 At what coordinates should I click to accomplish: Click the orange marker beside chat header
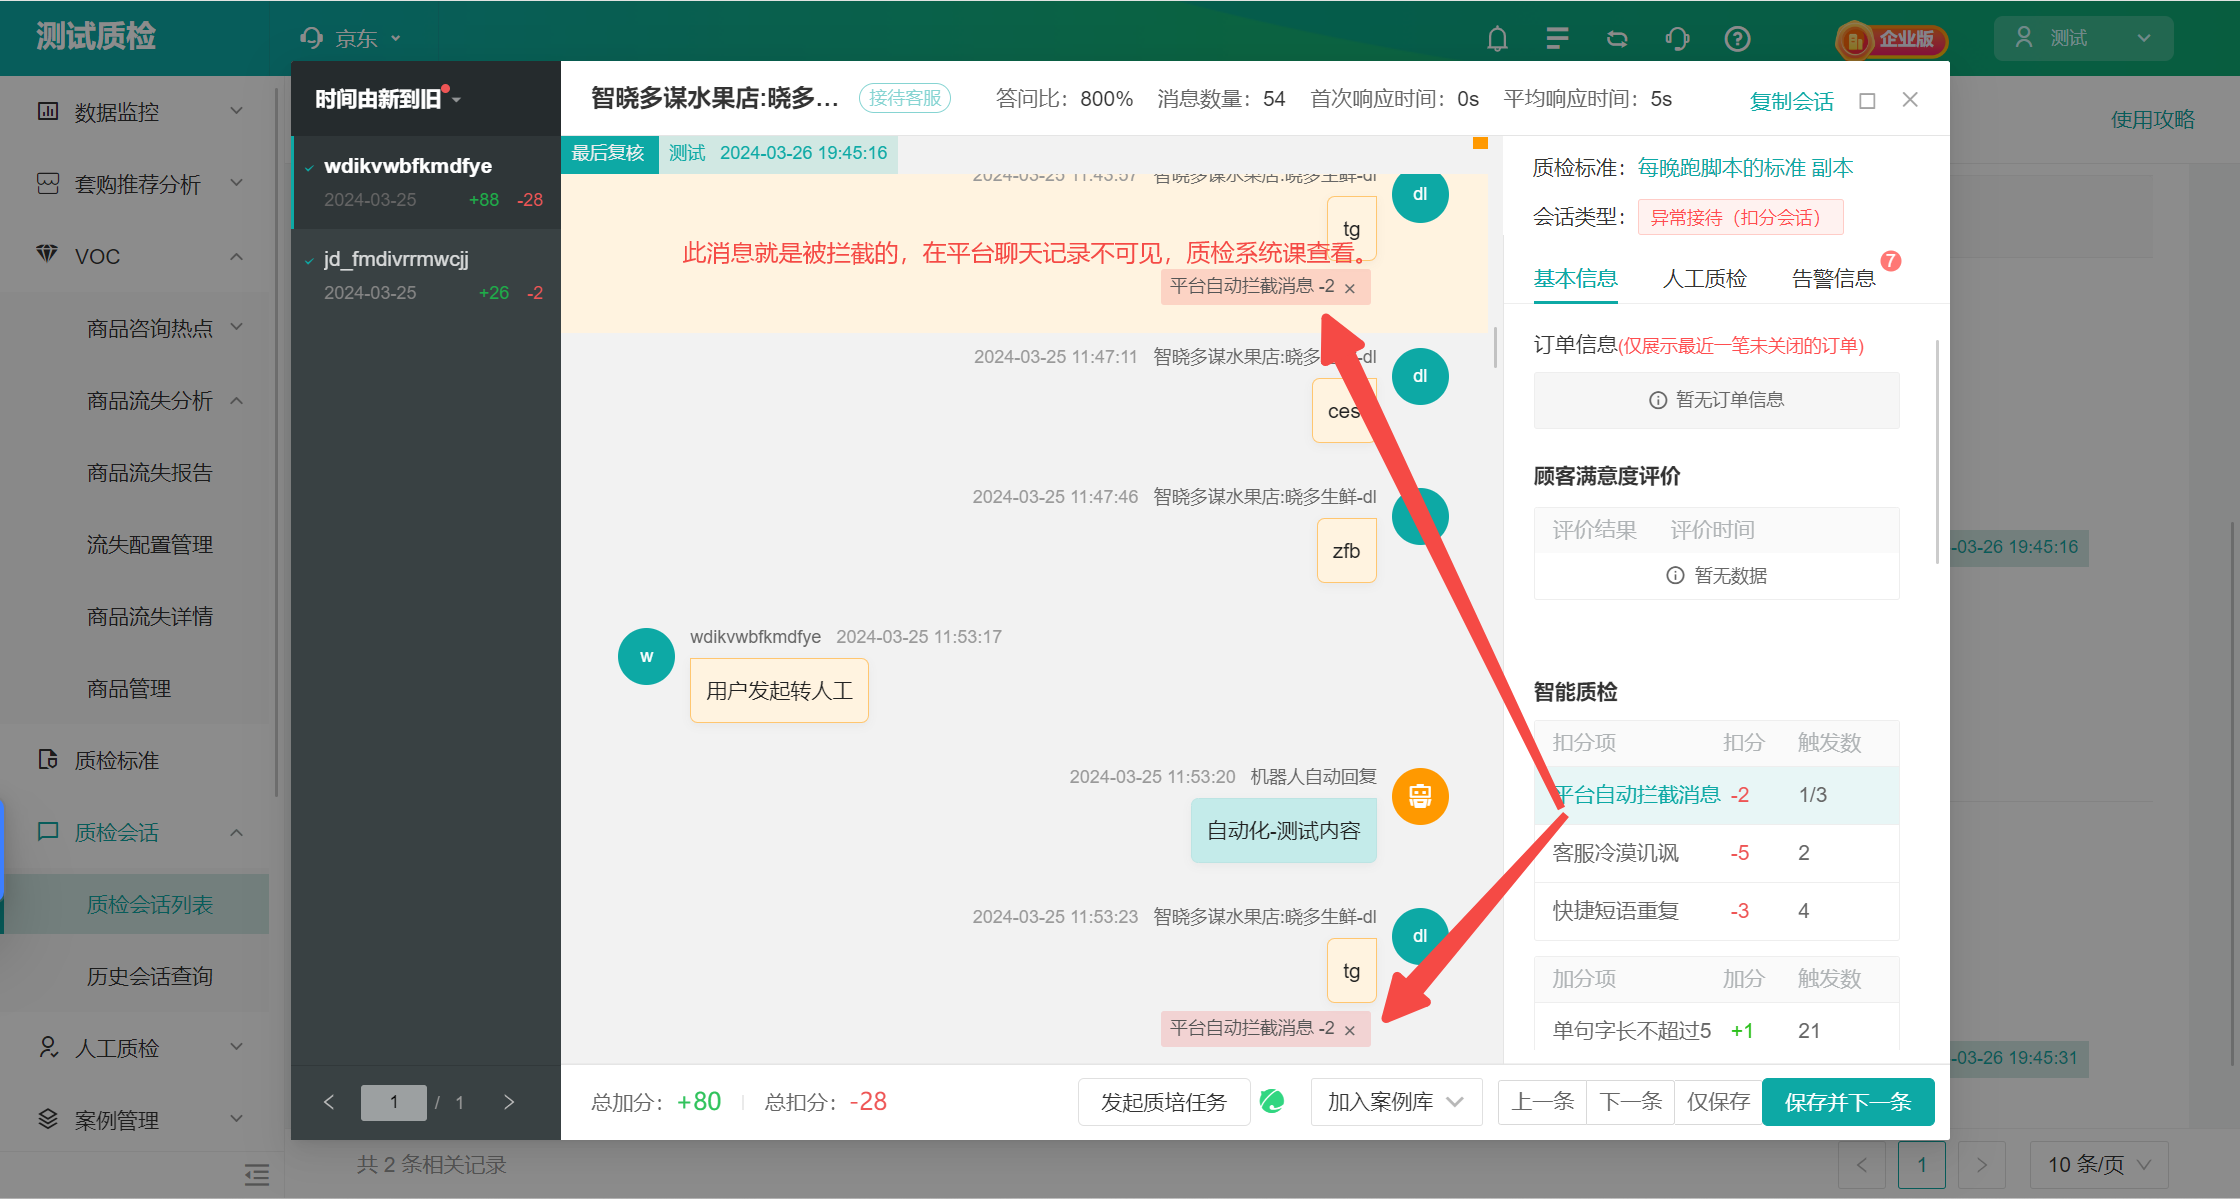[1480, 144]
